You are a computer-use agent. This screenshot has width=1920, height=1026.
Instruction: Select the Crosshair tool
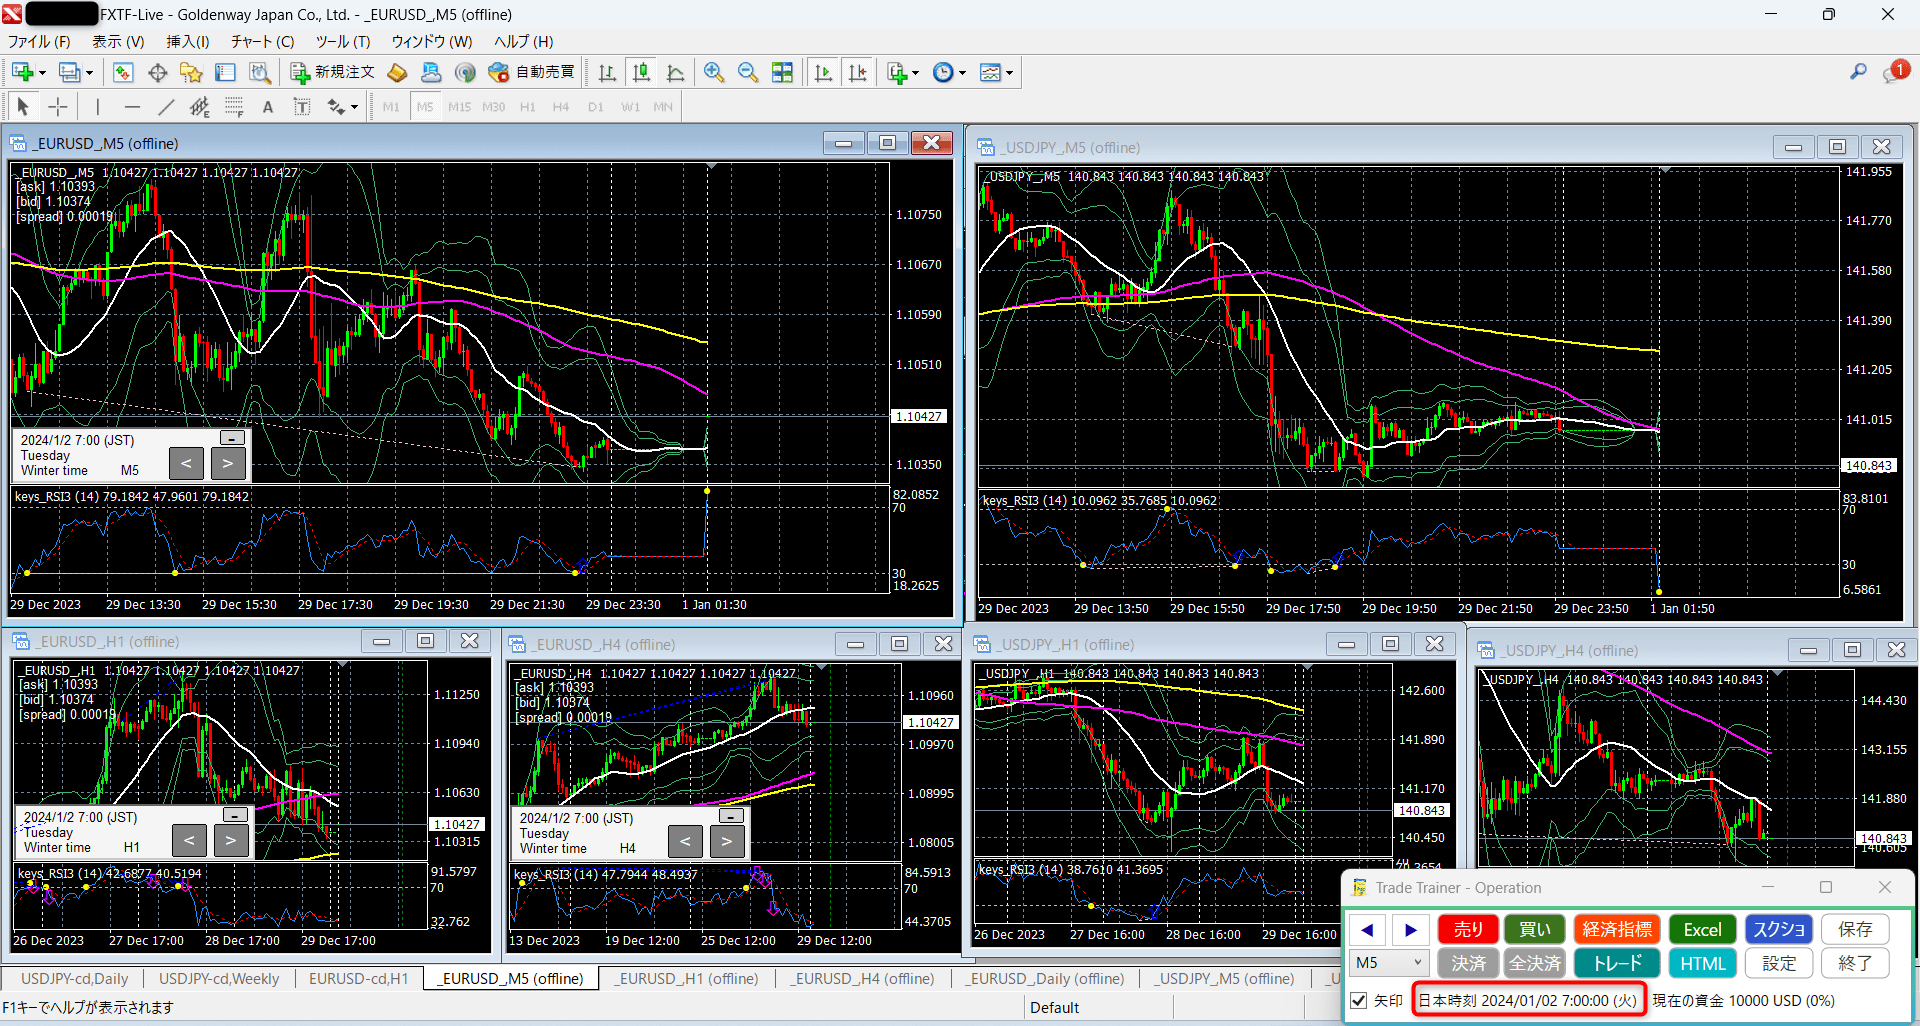click(x=57, y=106)
